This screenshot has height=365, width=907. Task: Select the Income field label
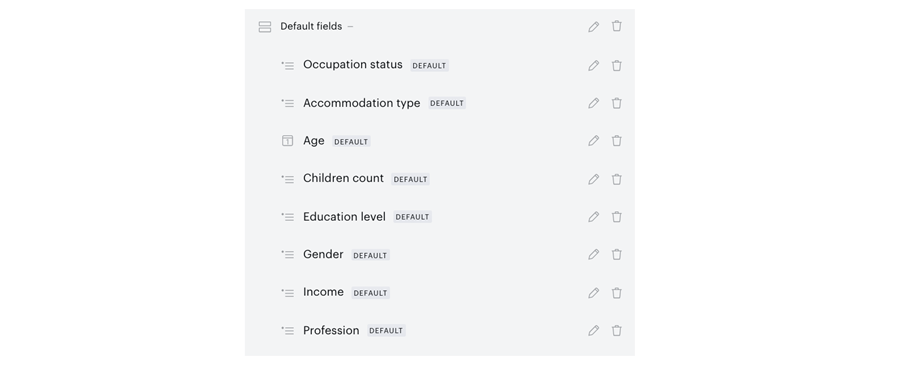point(323,292)
